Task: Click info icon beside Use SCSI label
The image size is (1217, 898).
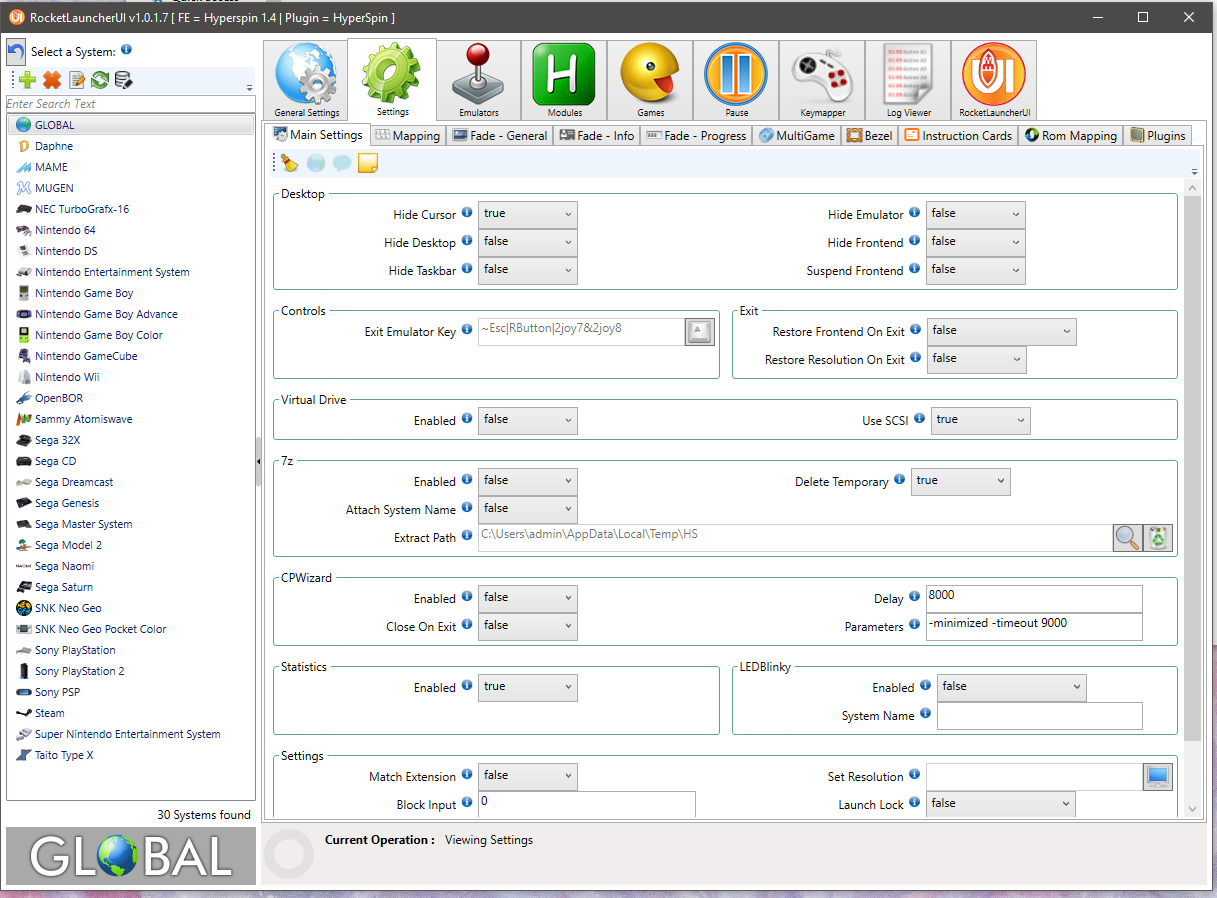Action: pyautogui.click(x=919, y=420)
